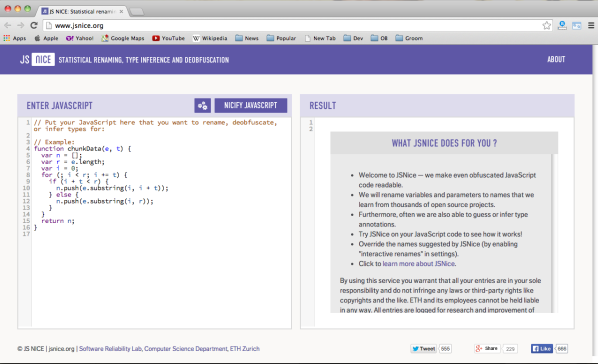Click the Tweet button
This screenshot has height=364, width=598.
(x=423, y=348)
